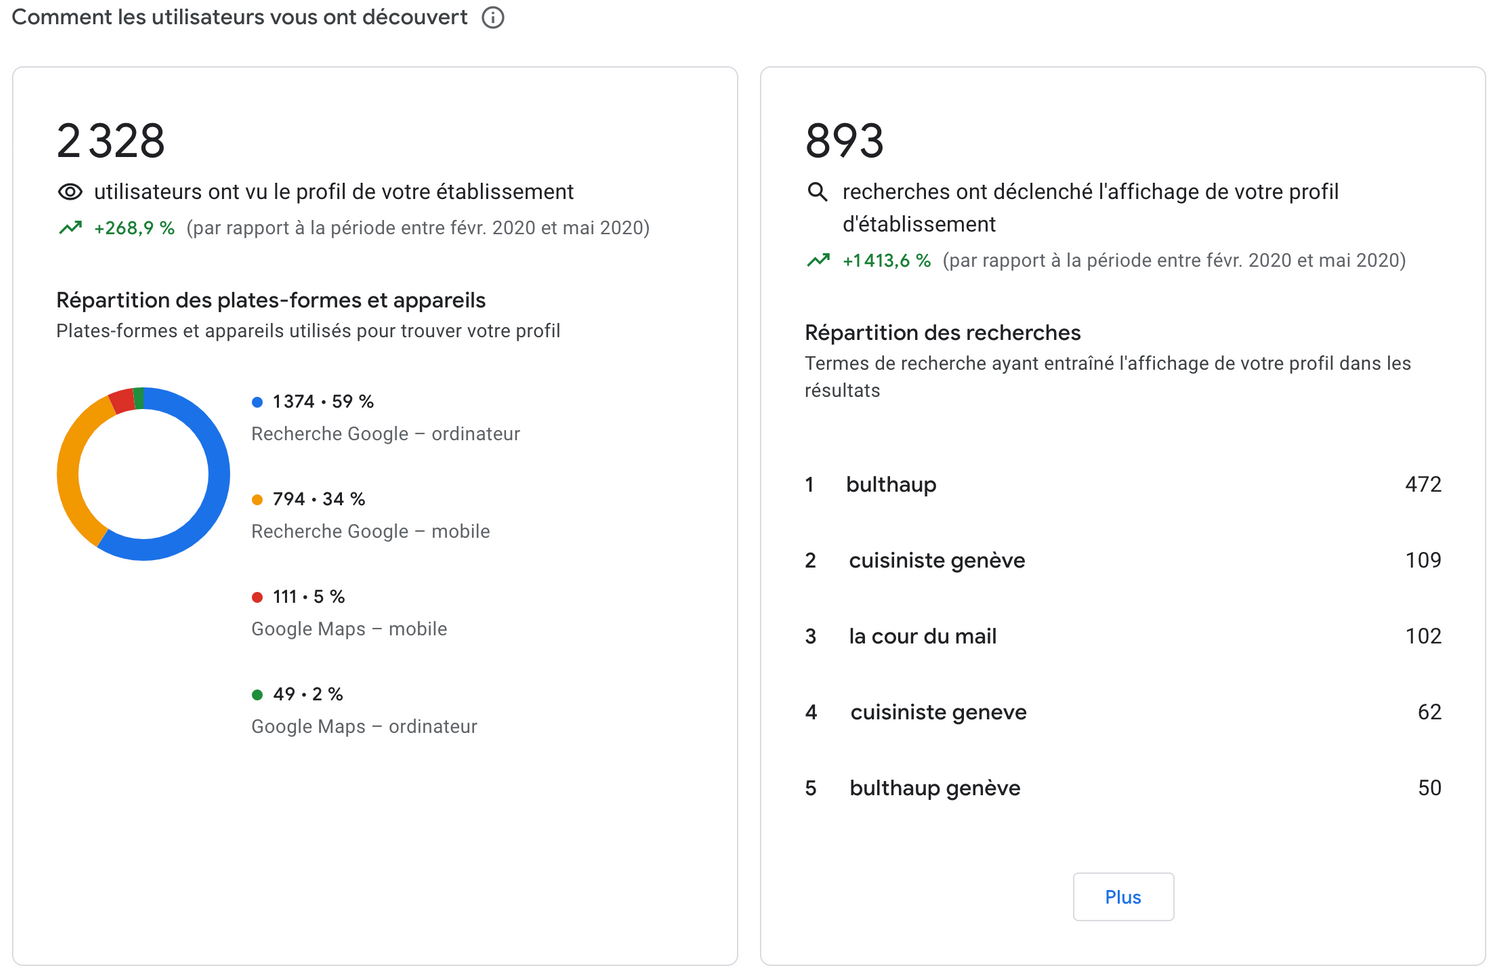
Task: Click the orange legend dot for mobile search
Action: pos(257,500)
